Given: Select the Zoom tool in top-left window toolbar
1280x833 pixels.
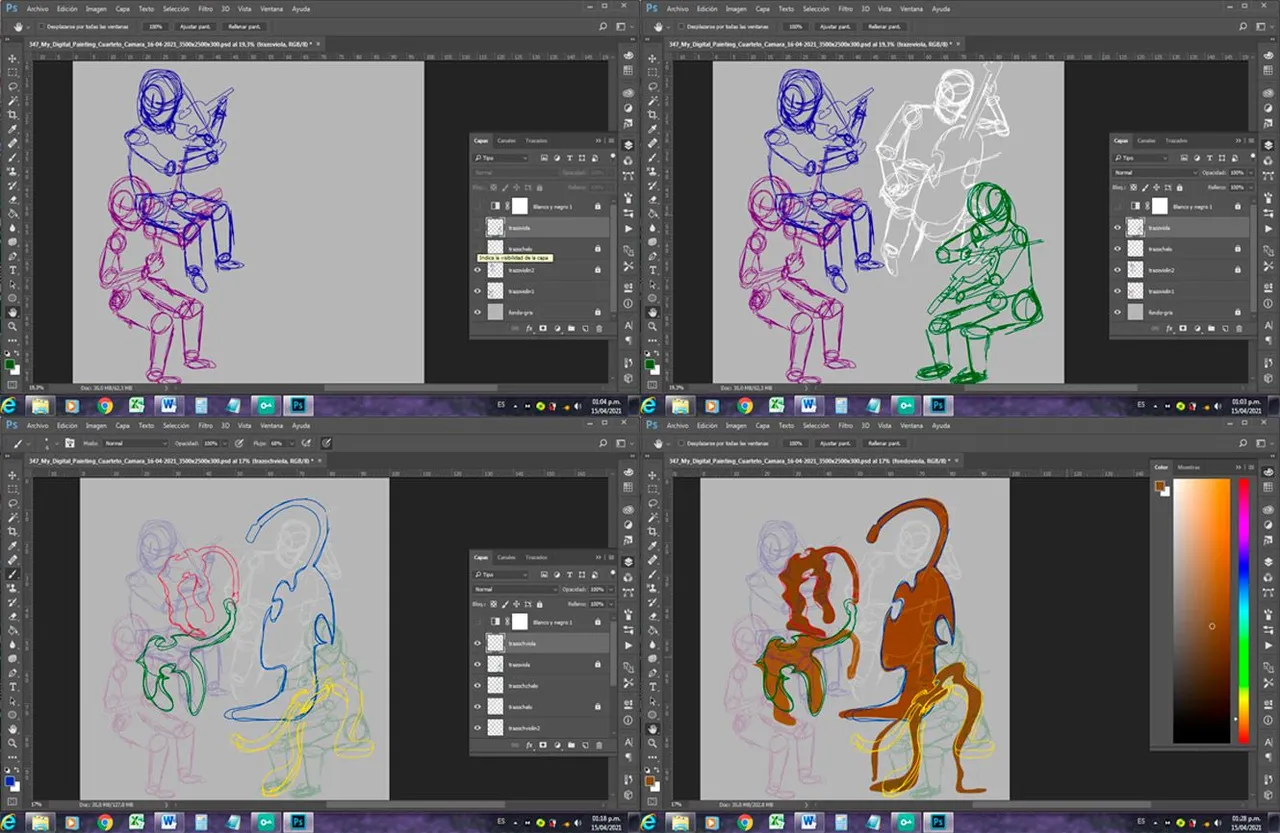Looking at the screenshot, I should coord(12,325).
